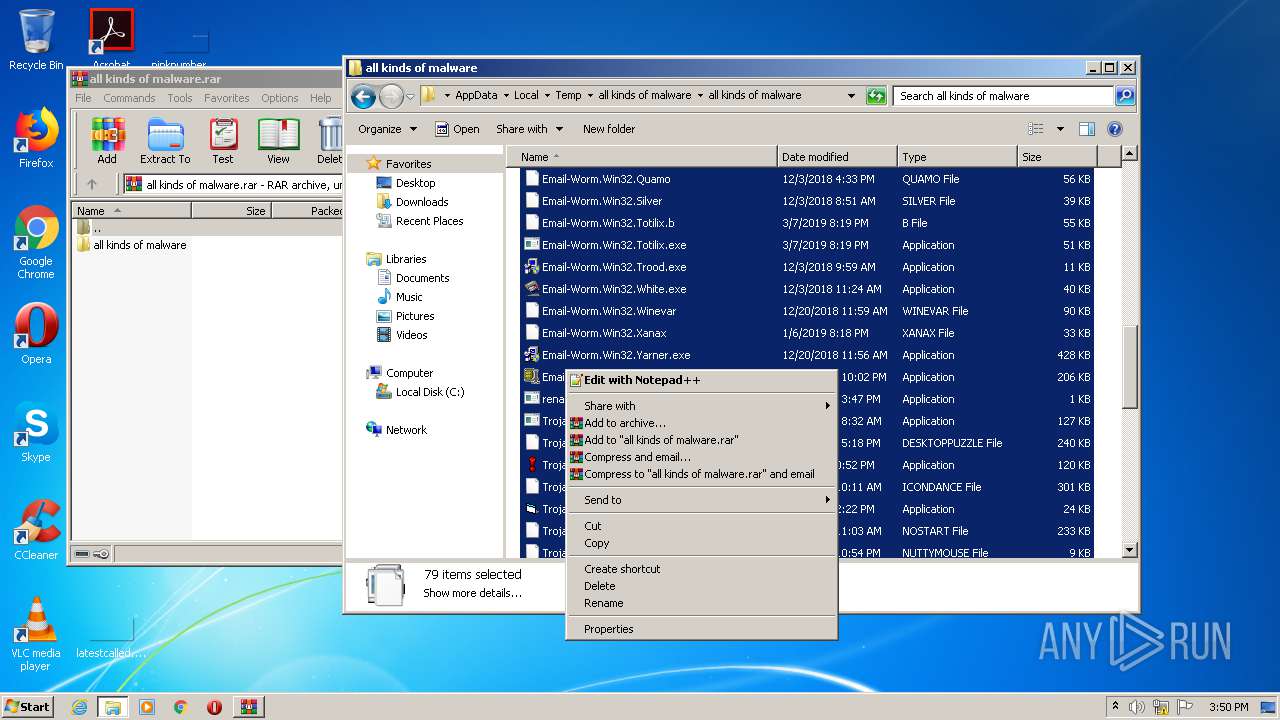
Task: Click New folder button
Action: click(609, 129)
